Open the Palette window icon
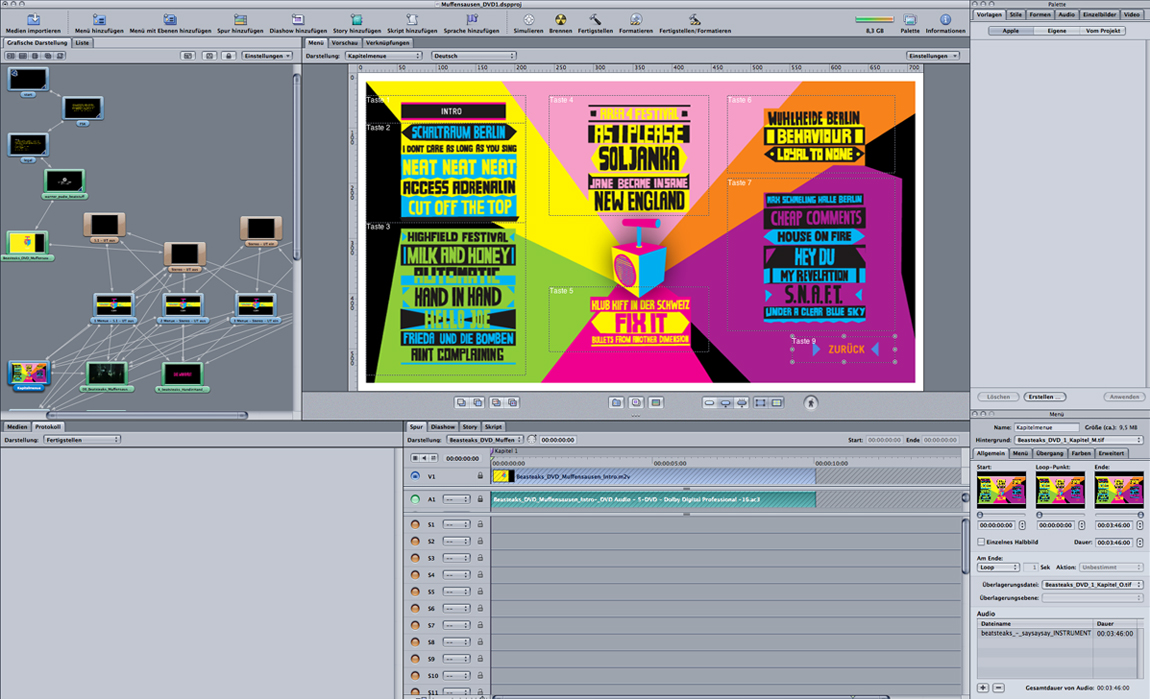The image size is (1150, 700). (909, 20)
